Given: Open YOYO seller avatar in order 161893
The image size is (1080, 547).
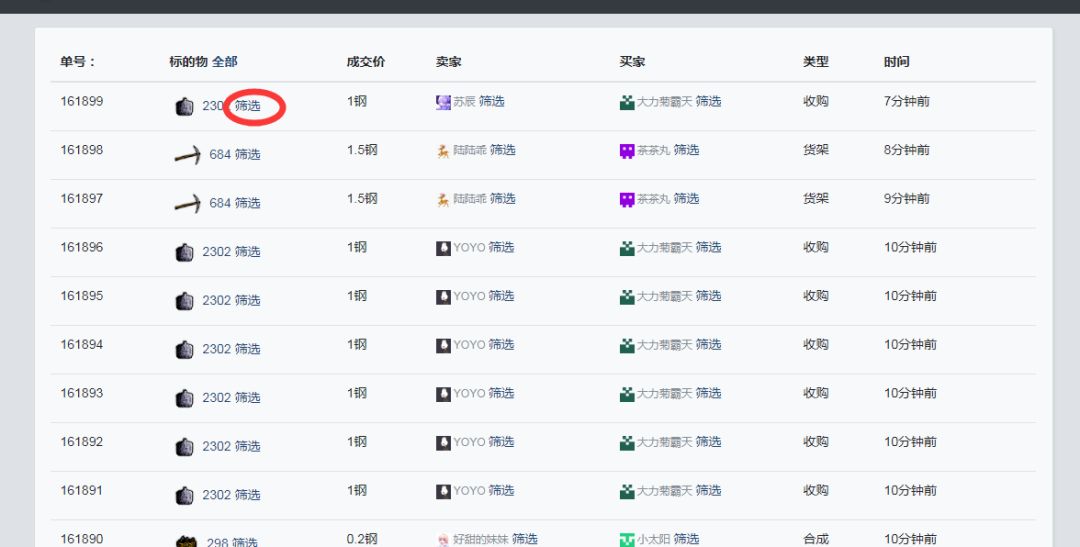Looking at the screenshot, I should 444,394.
